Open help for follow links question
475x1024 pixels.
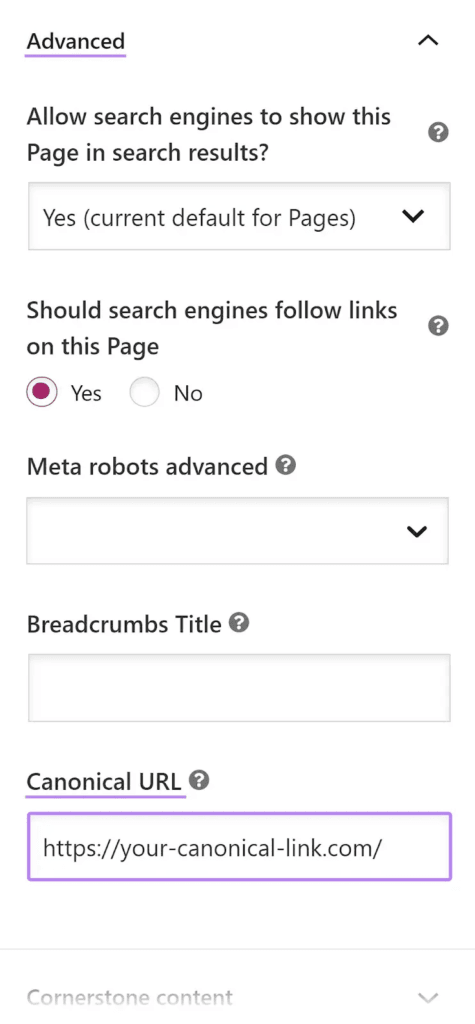coord(438,326)
